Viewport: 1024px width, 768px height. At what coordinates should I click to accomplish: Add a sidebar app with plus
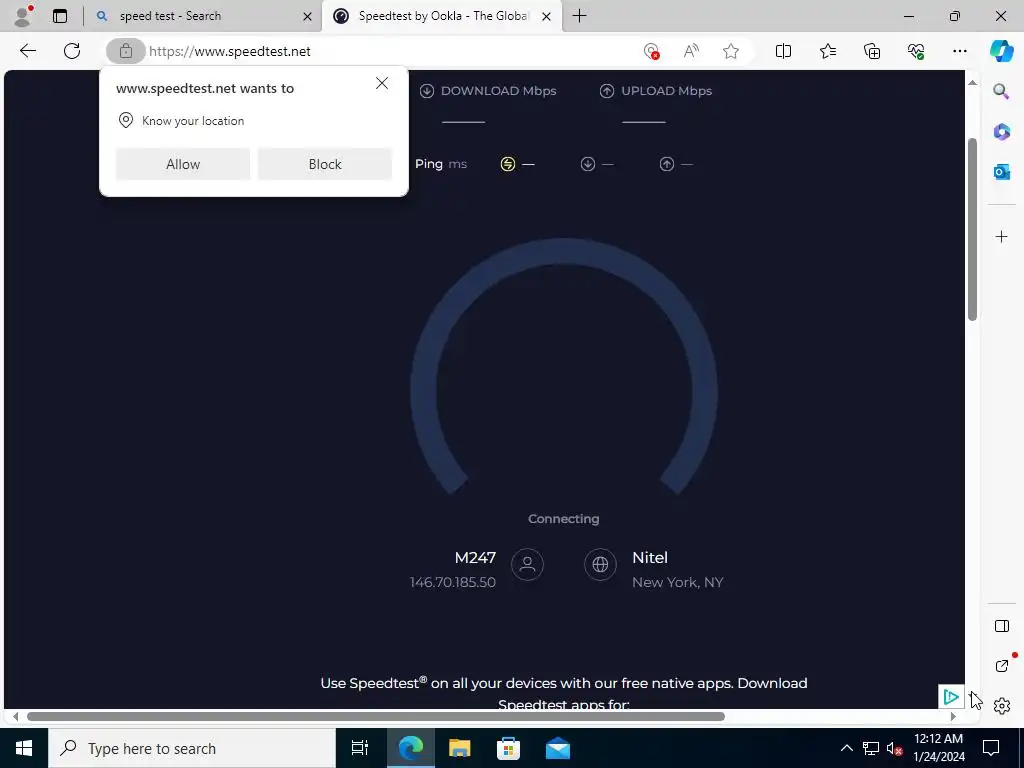pos(1001,236)
